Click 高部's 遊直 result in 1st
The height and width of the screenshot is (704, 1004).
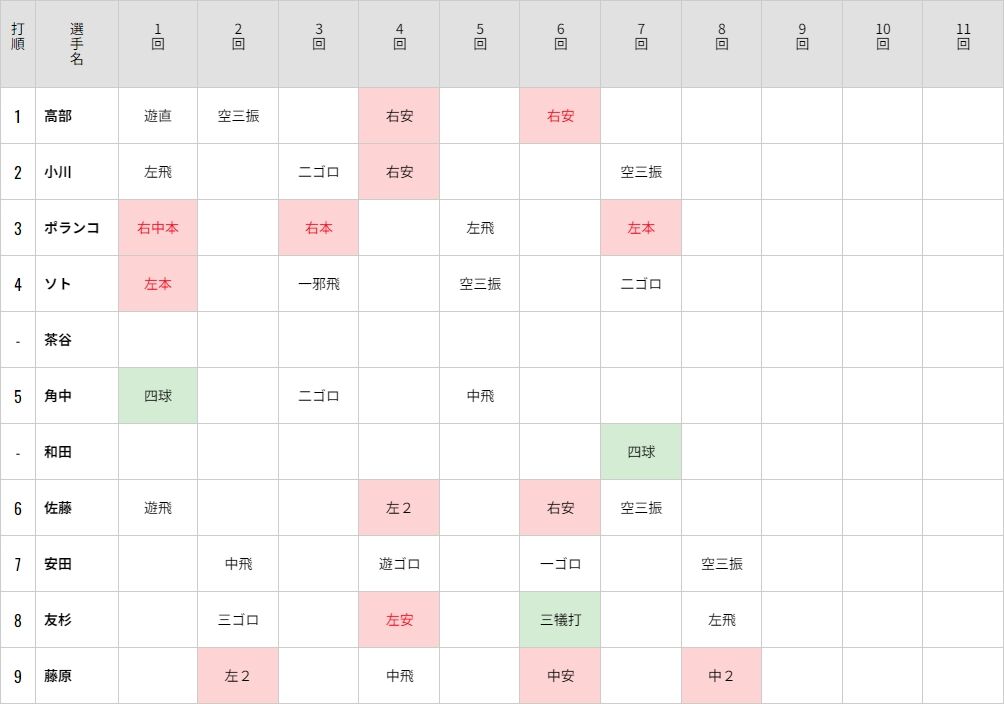[158, 116]
